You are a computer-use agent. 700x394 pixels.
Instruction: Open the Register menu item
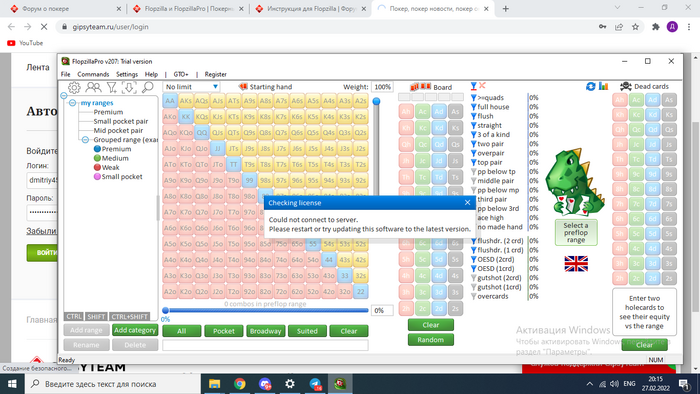point(216,74)
